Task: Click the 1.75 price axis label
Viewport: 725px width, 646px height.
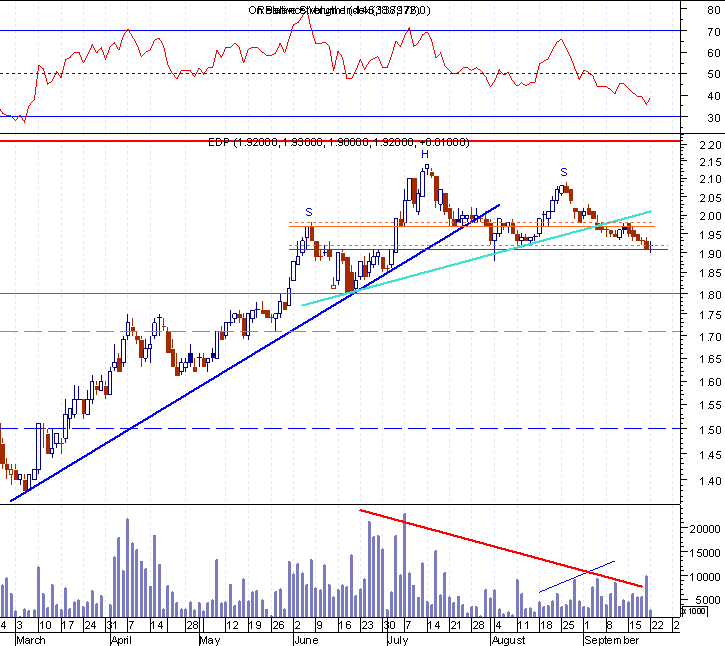Action: pyautogui.click(x=710, y=315)
